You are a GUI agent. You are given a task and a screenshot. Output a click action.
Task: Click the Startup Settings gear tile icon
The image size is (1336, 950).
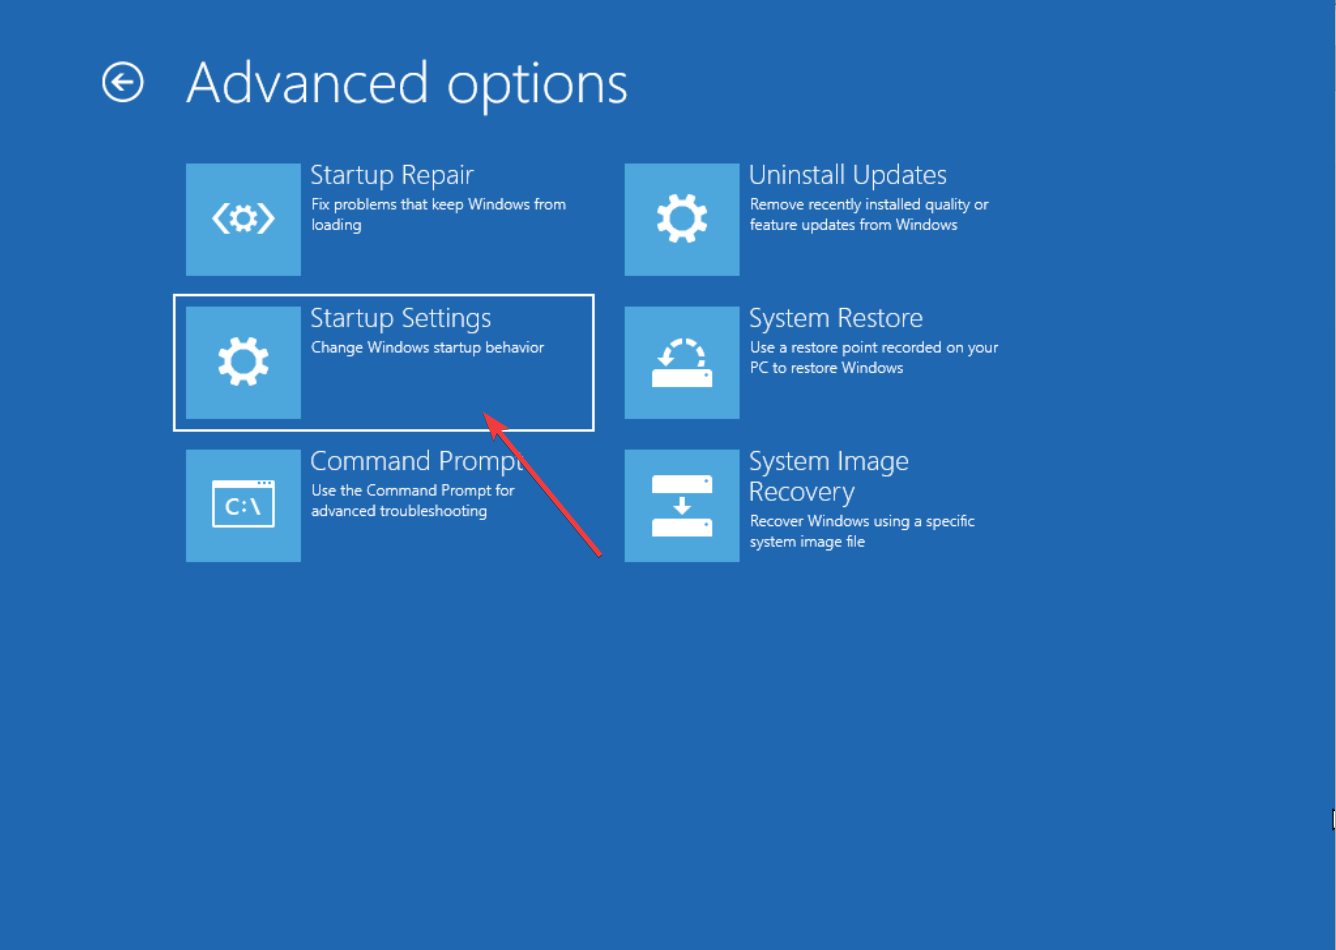tap(243, 362)
